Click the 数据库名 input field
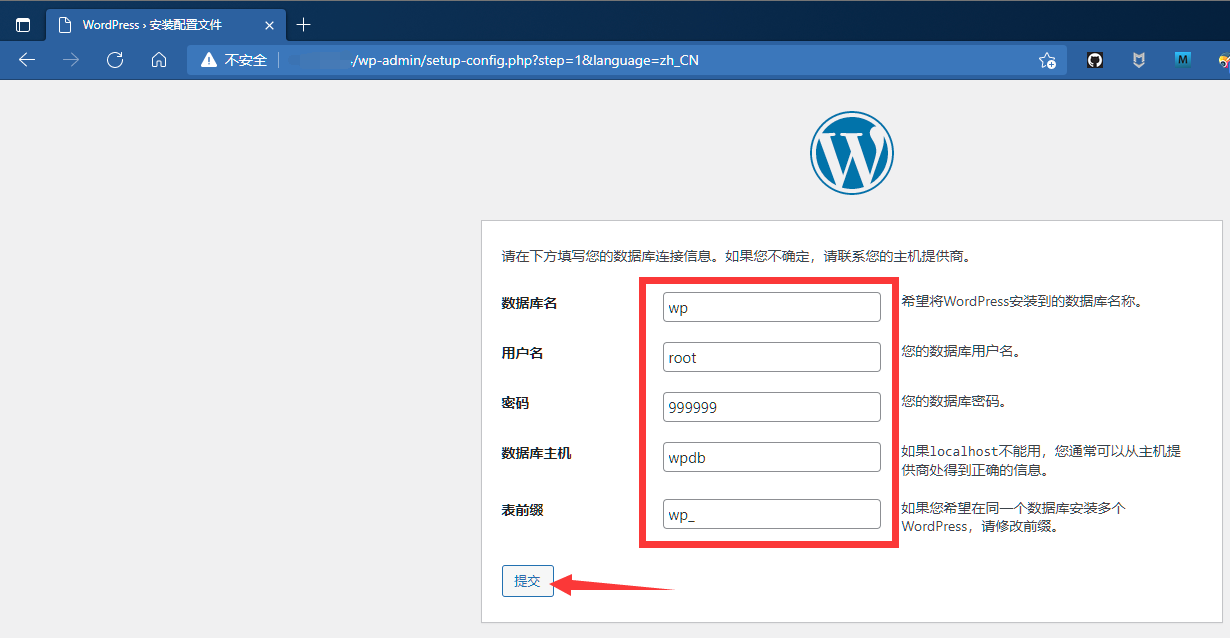The width and height of the screenshot is (1230, 638). [x=771, y=307]
